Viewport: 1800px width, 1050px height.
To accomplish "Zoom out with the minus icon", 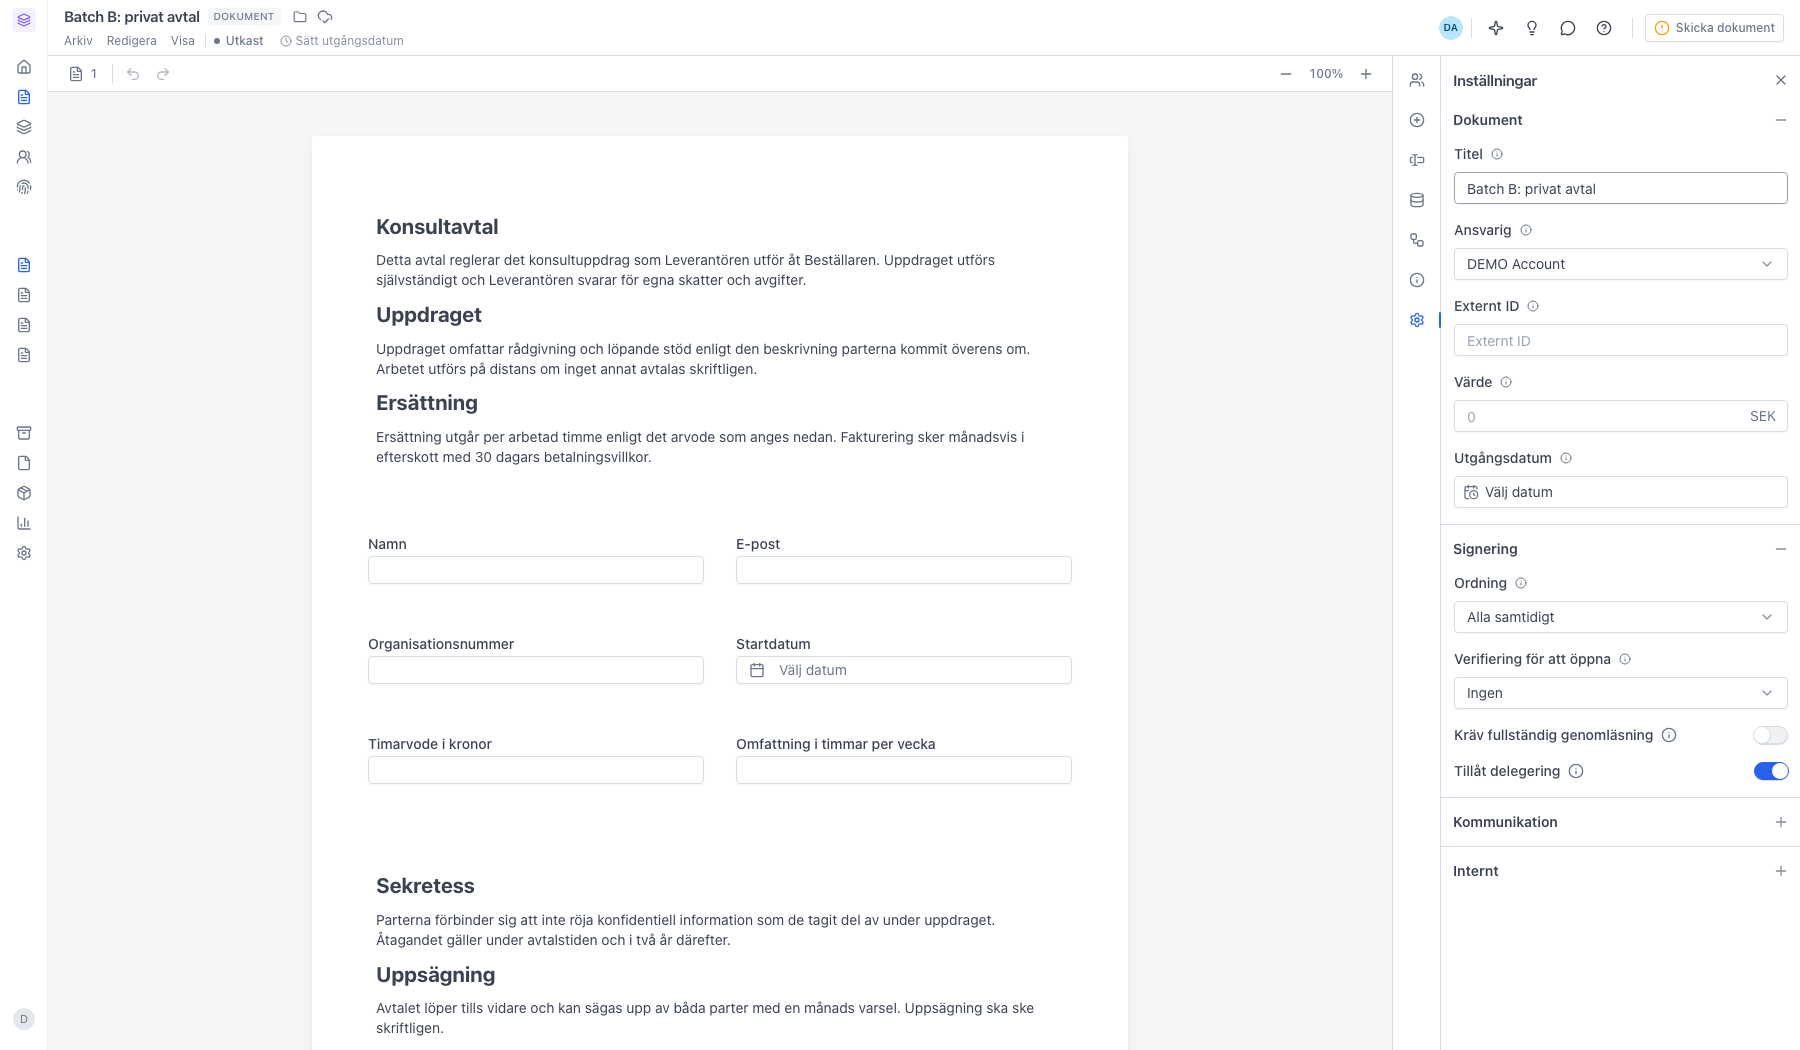I will click(1286, 74).
